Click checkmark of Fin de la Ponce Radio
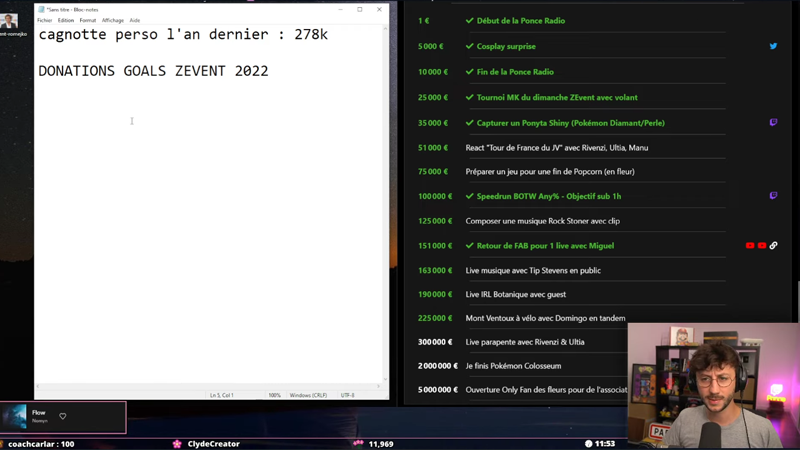 coord(469,72)
